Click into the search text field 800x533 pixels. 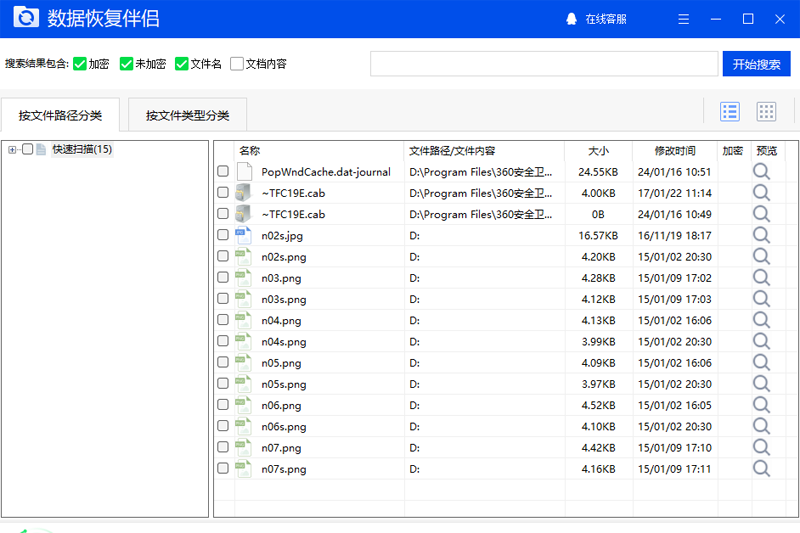click(543, 64)
